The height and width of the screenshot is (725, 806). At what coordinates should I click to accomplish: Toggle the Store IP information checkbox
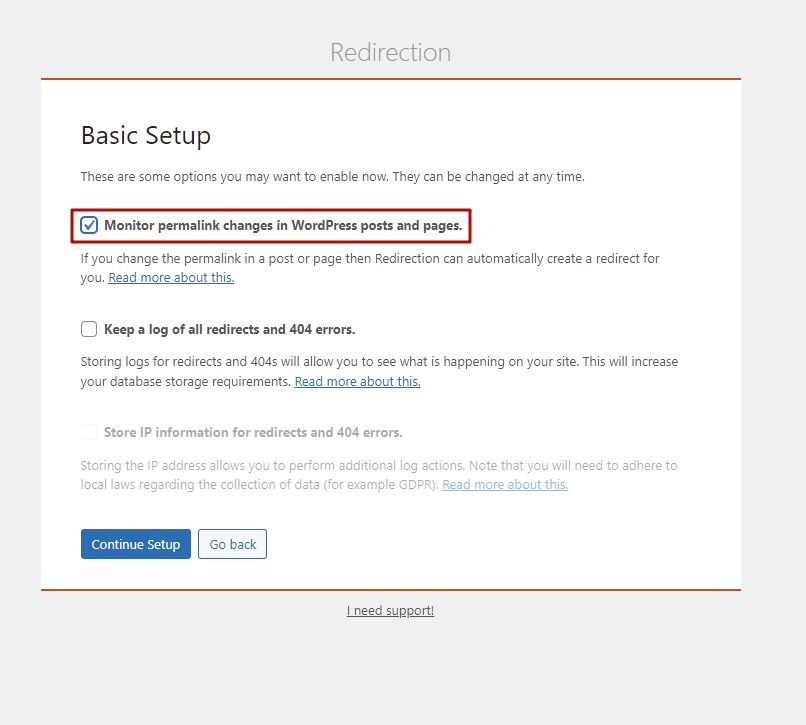click(x=89, y=432)
